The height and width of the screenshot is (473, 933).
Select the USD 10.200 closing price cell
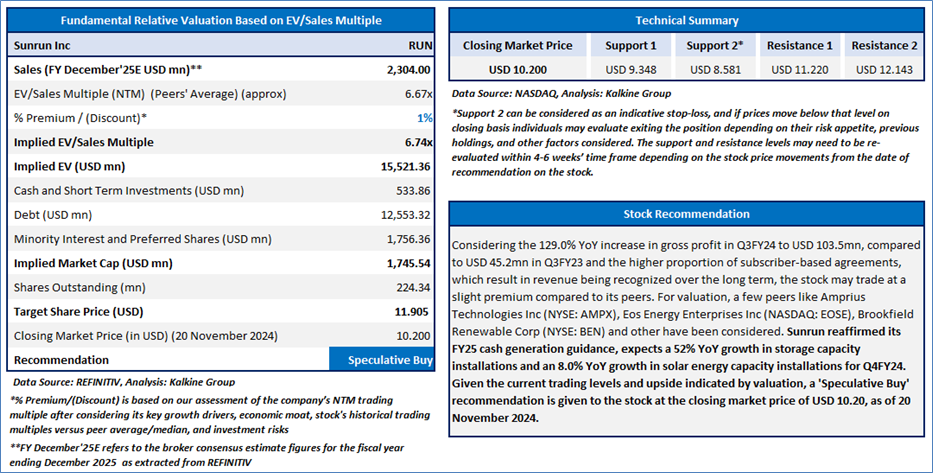click(x=518, y=70)
